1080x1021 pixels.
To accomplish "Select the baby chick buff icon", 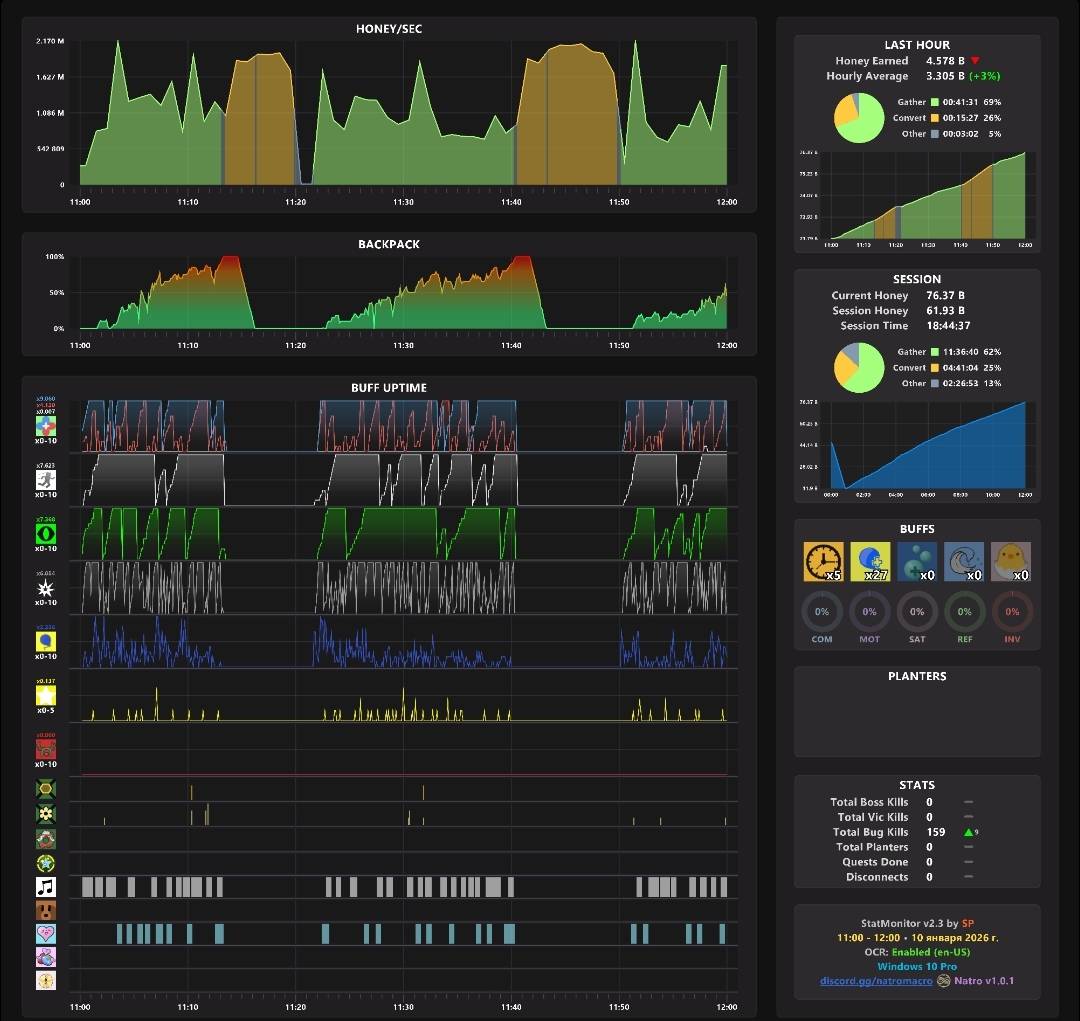I will click(x=1010, y=561).
